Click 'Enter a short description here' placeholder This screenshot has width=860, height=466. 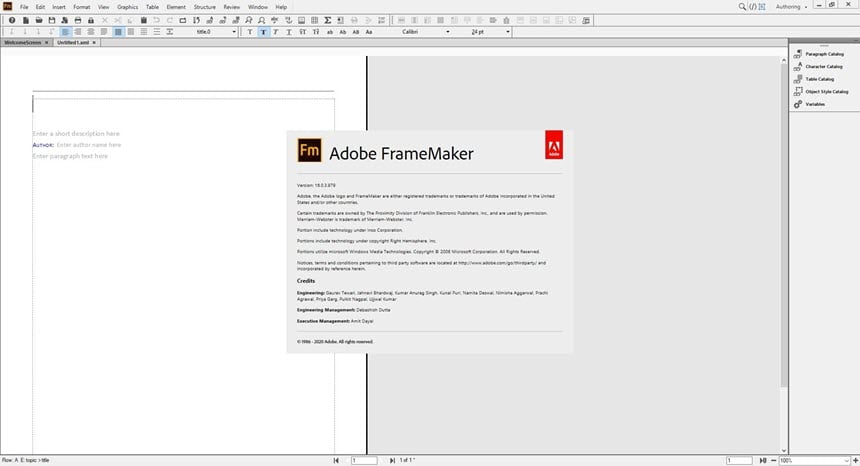coord(76,134)
